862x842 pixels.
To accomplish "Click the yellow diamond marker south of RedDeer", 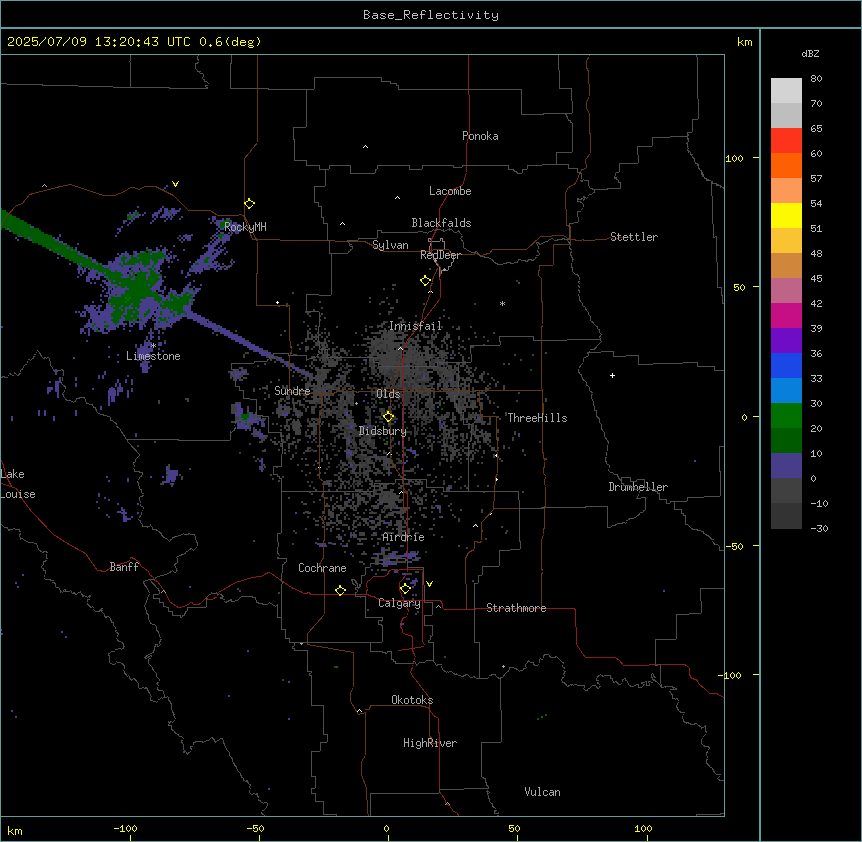I will pos(425,281).
